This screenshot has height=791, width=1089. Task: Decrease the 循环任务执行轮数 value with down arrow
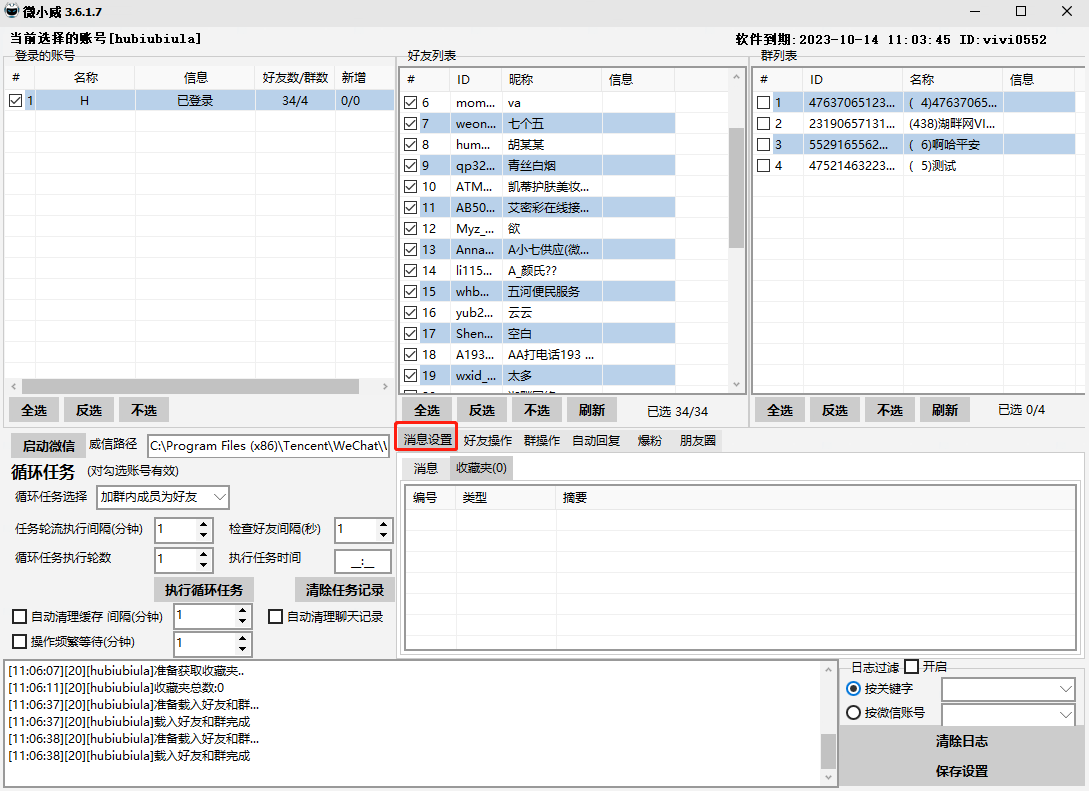pos(204,566)
